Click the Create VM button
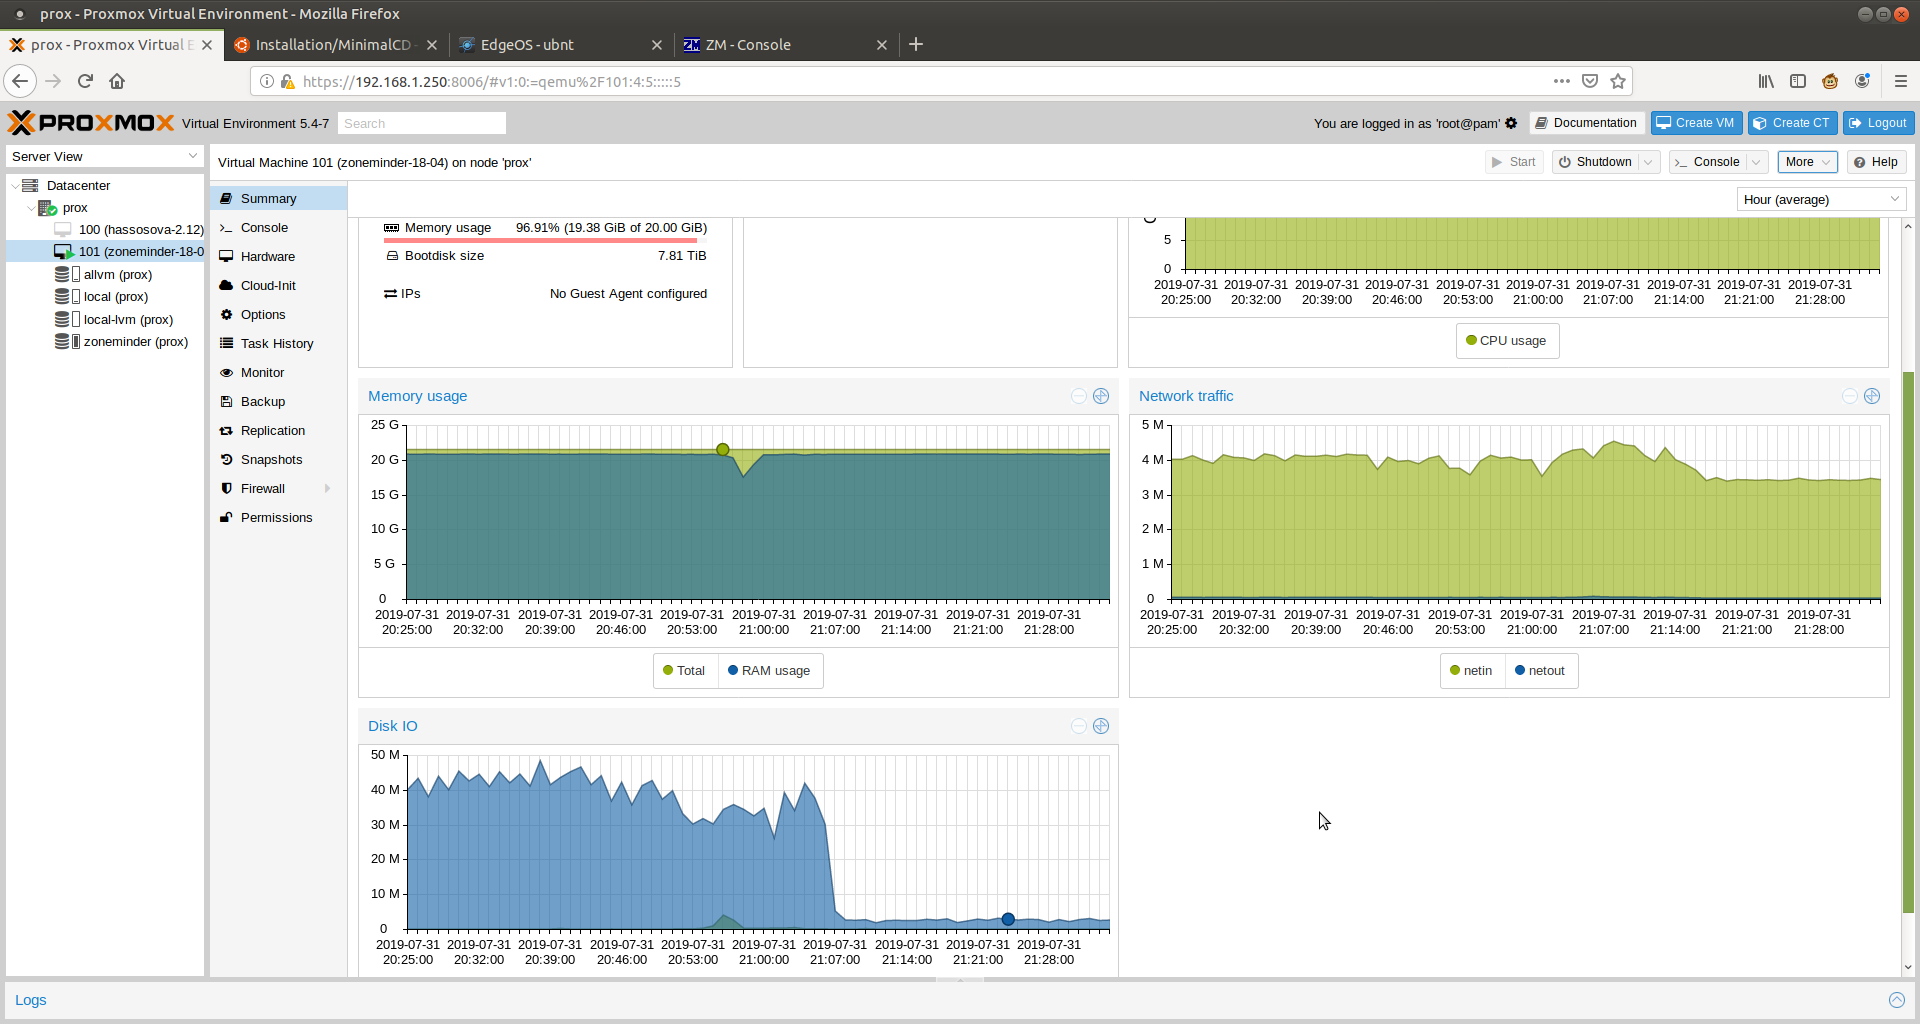This screenshot has width=1920, height=1024. tap(1696, 123)
